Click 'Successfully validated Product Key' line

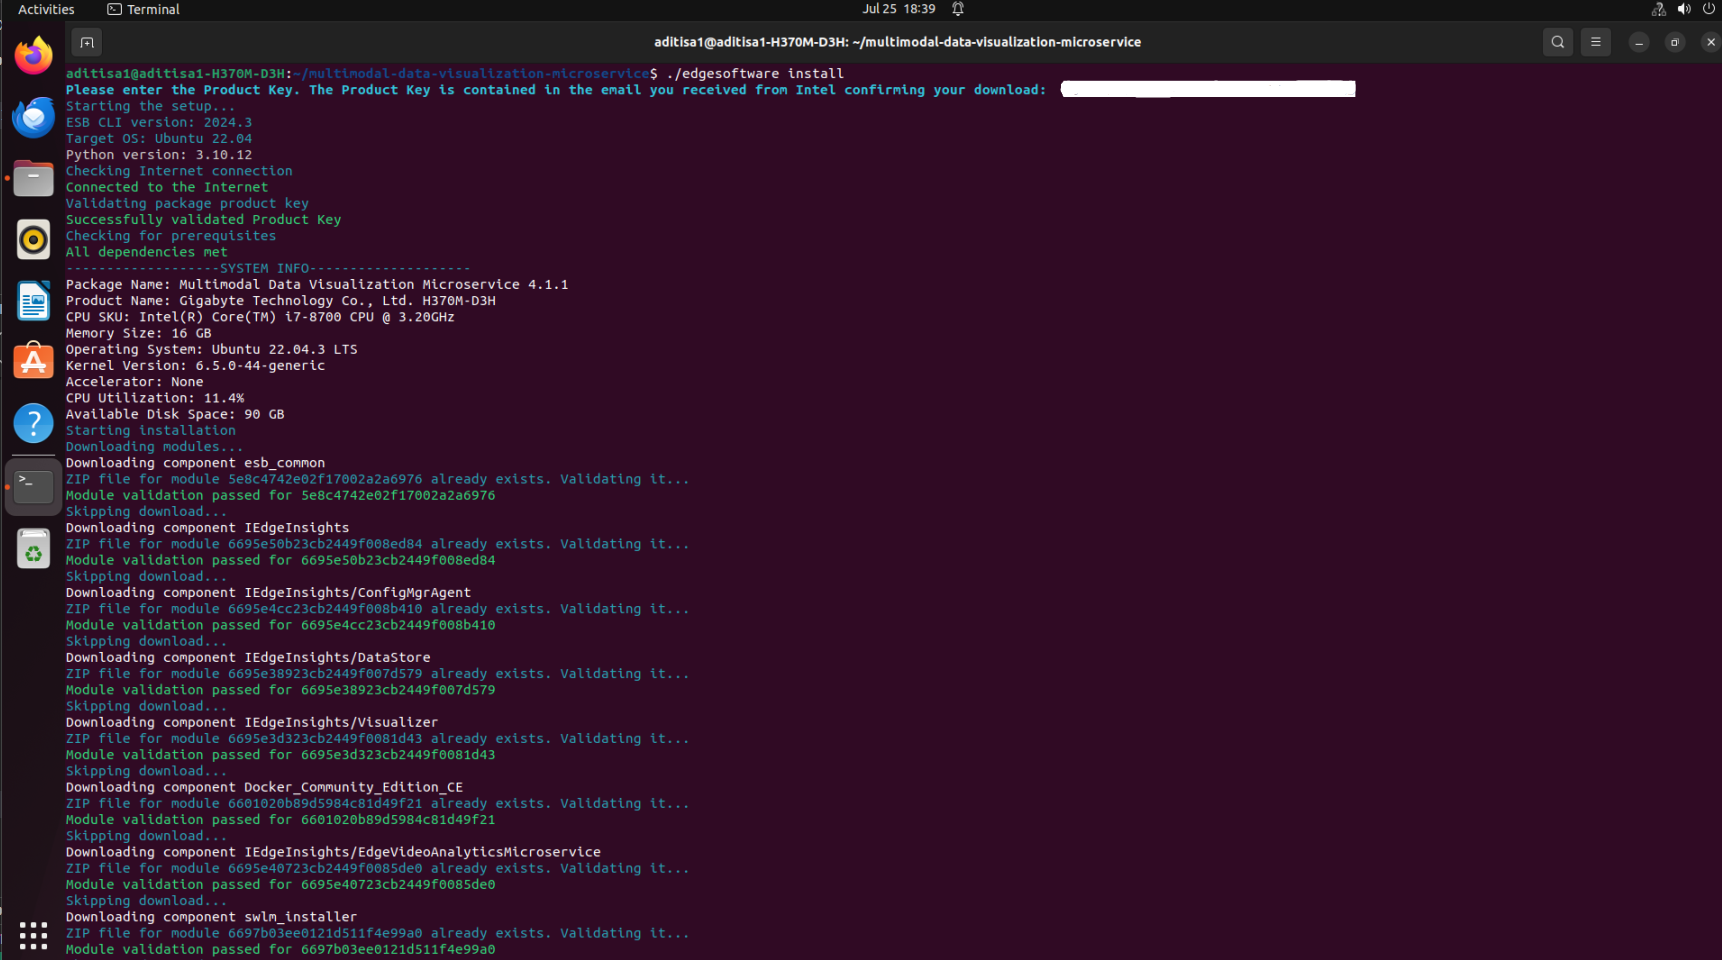204,219
